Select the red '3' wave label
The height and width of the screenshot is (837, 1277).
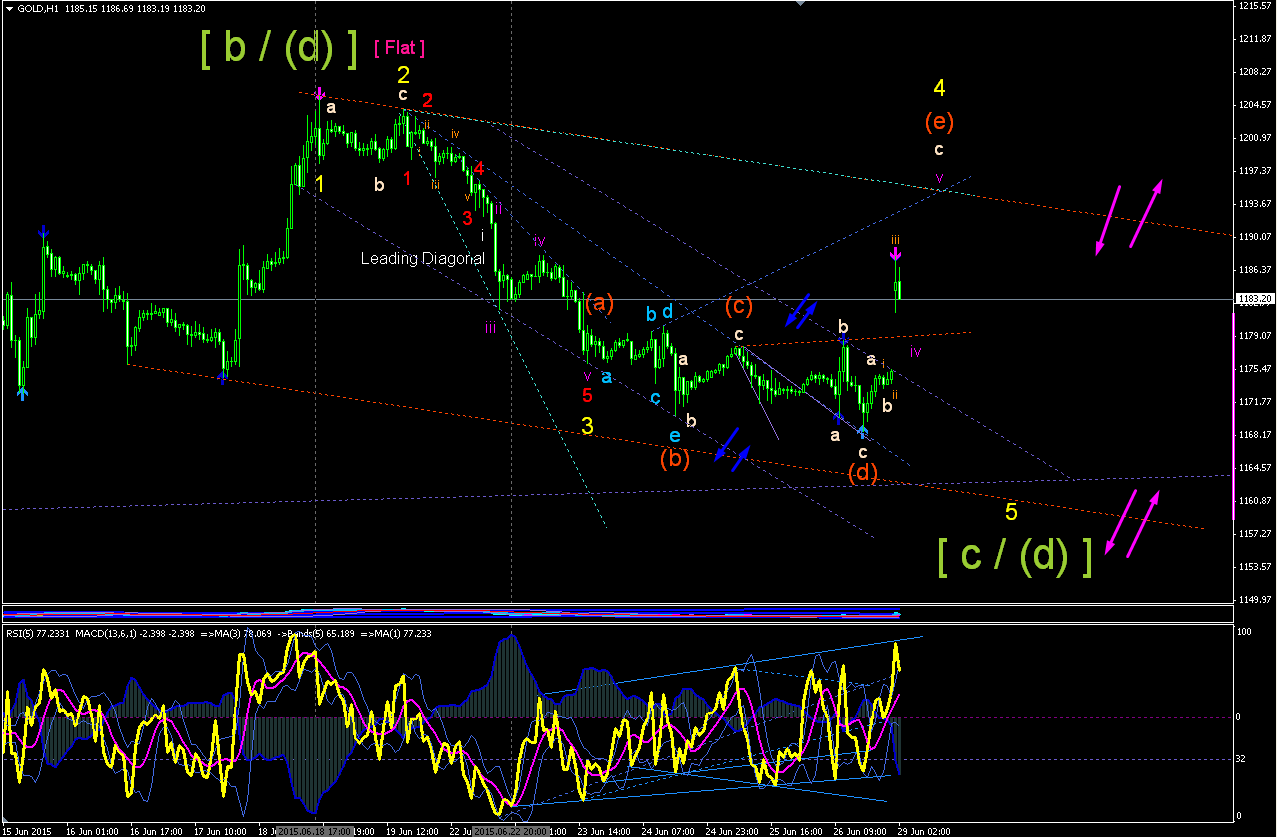tap(467, 219)
